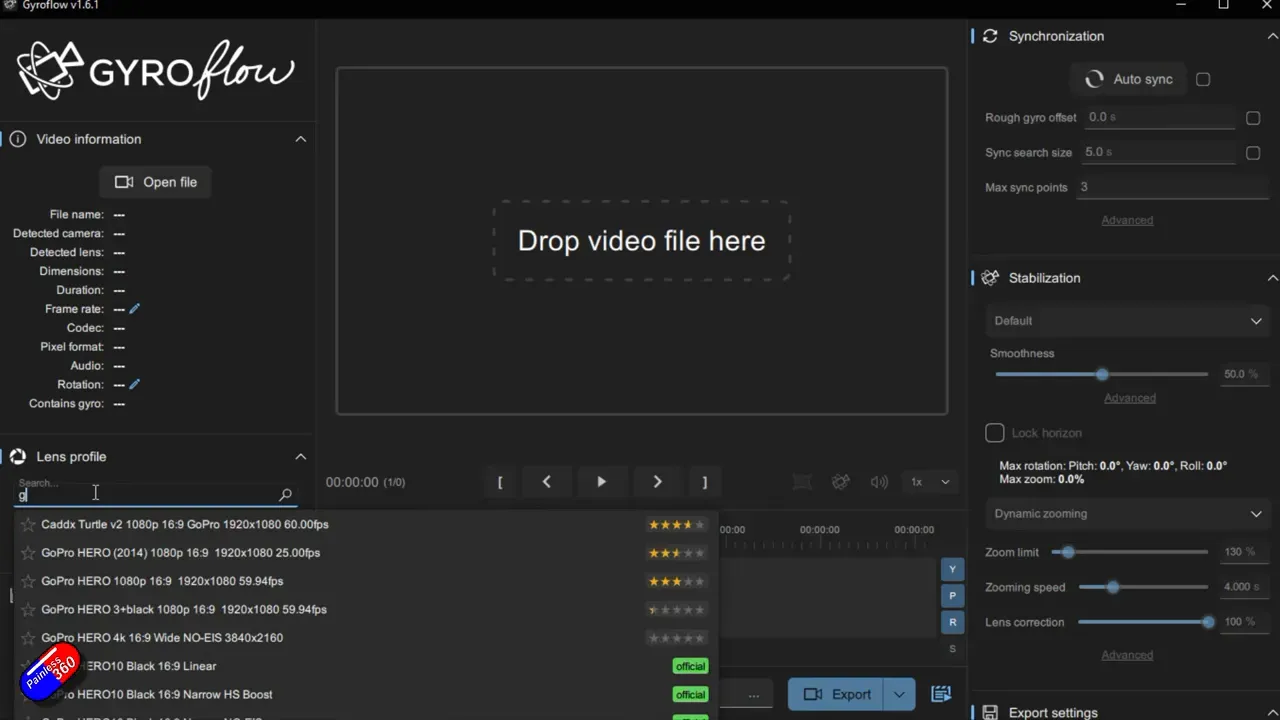Mute audio with speaker icon

[879, 482]
